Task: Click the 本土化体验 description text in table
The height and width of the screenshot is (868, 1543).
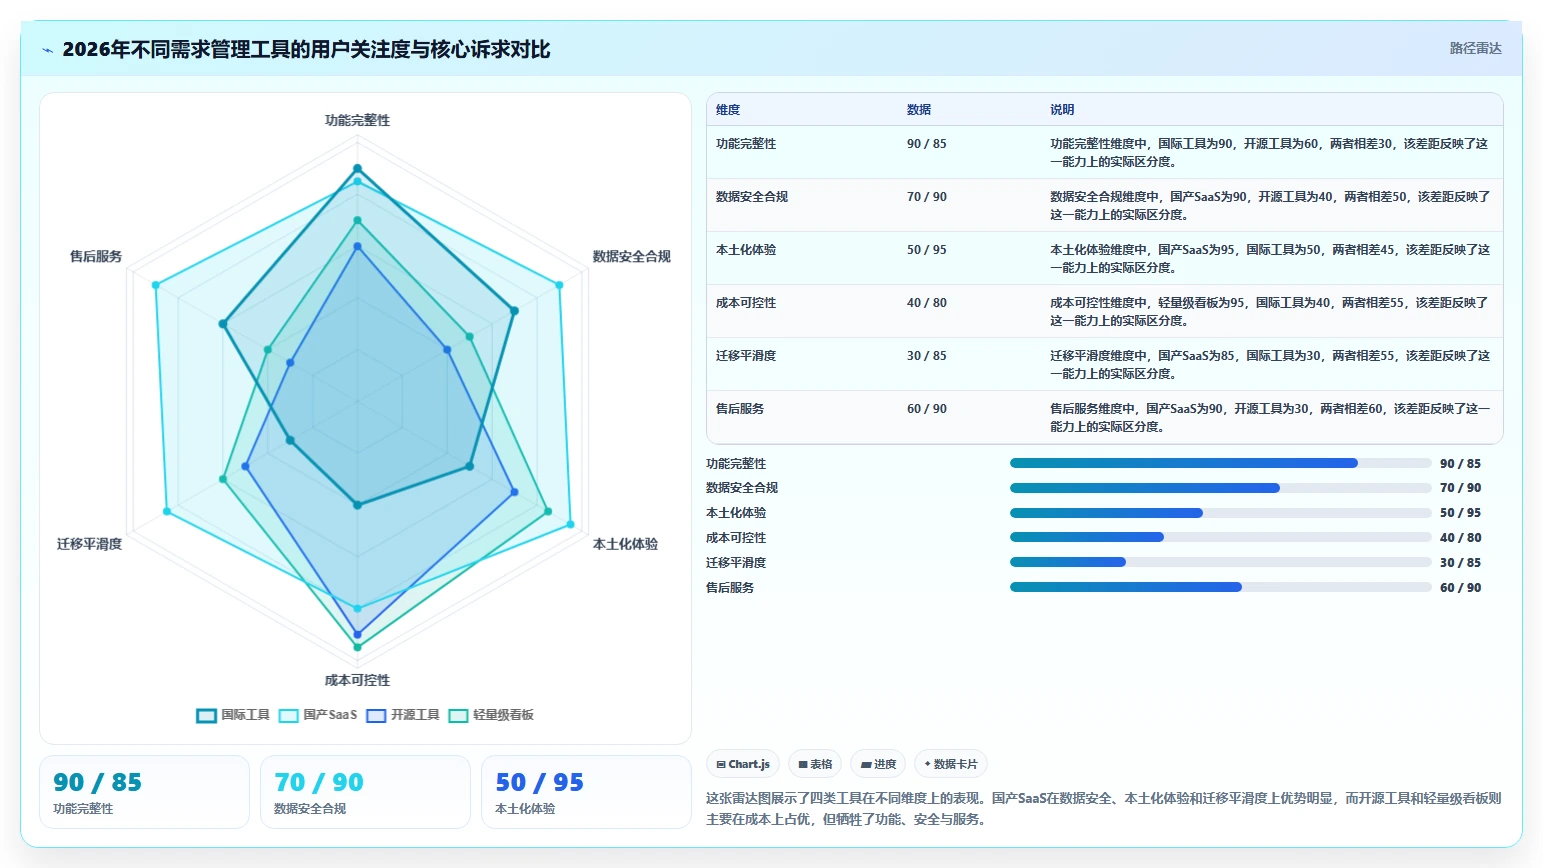Action: pos(1270,259)
